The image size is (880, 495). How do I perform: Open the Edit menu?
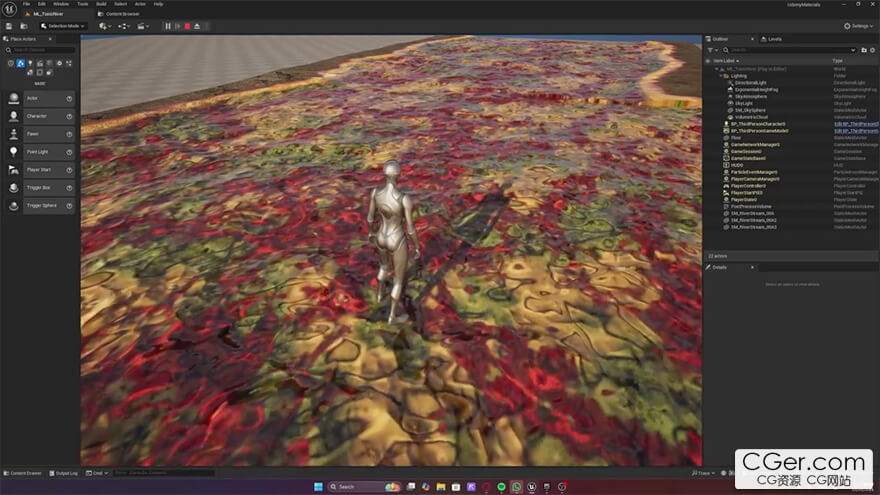point(42,4)
